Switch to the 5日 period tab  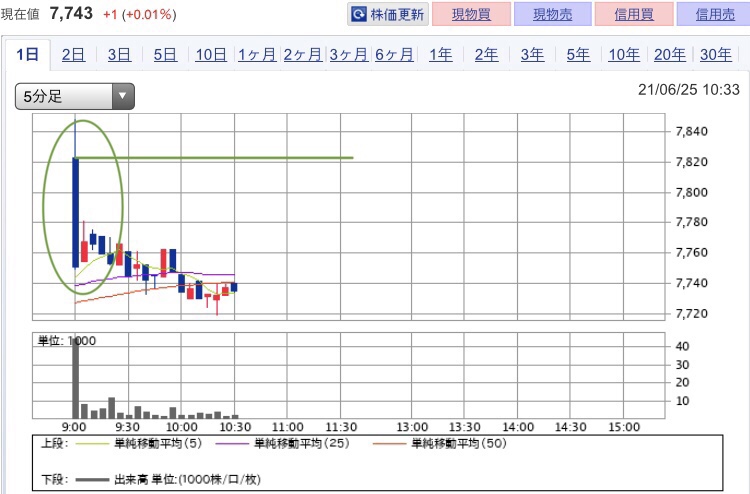pos(165,55)
